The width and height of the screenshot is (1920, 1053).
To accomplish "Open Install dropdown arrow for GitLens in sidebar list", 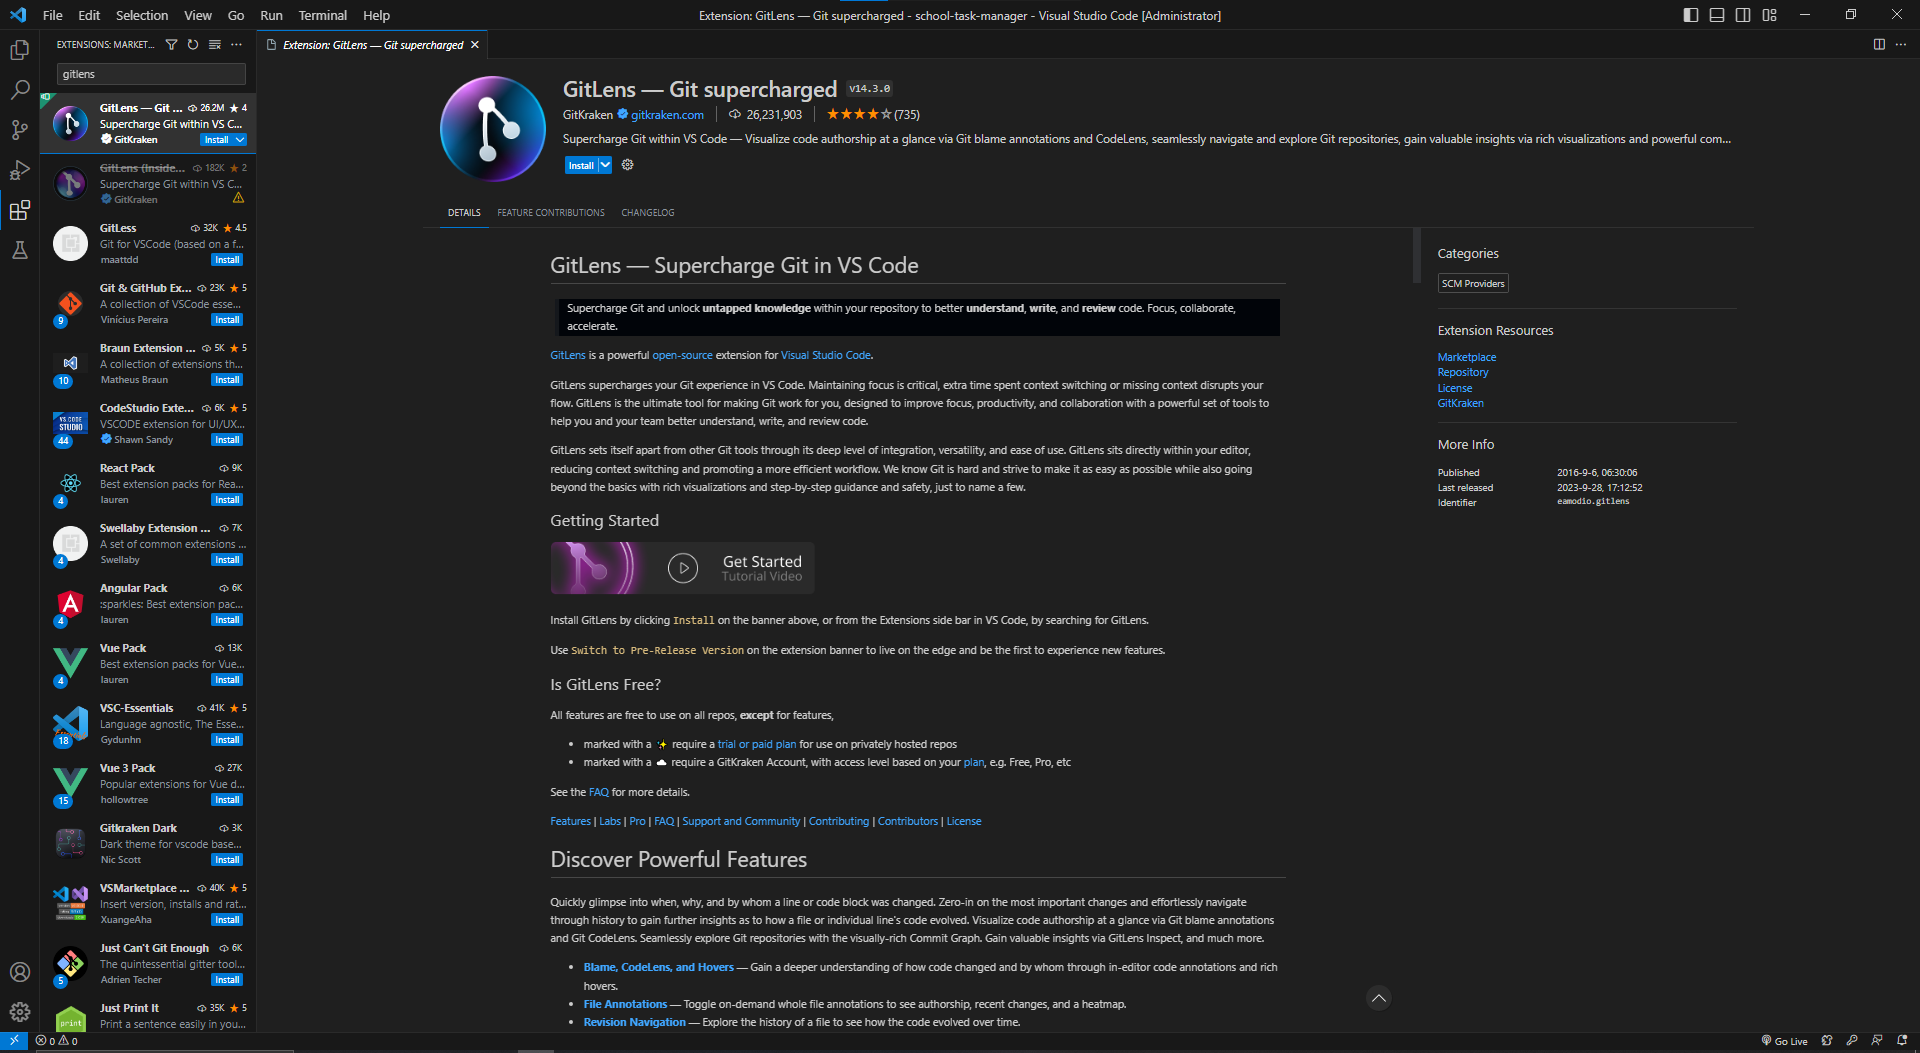I will pyautogui.click(x=240, y=140).
